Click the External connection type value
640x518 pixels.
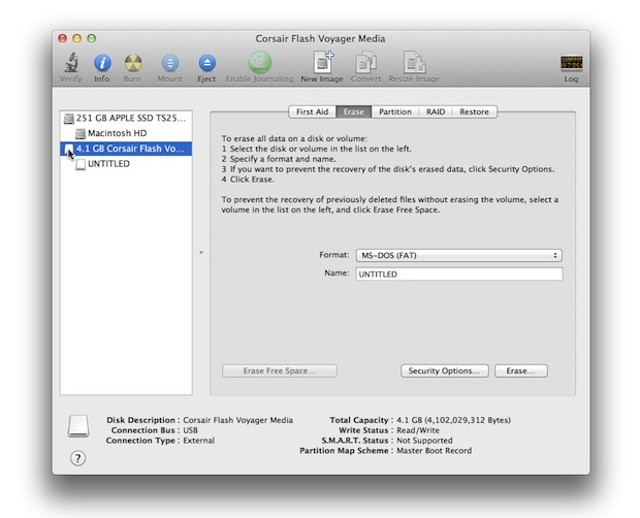point(199,440)
